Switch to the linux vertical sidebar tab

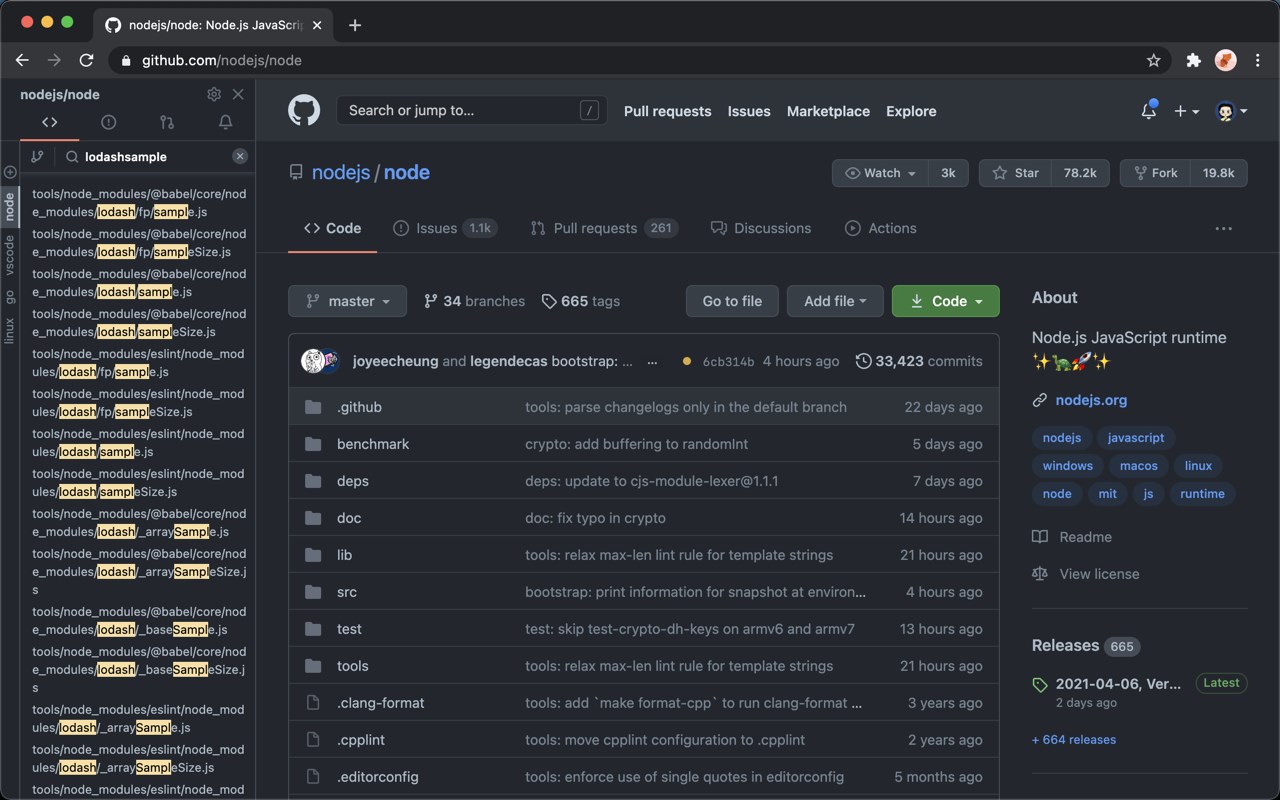(x=10, y=331)
